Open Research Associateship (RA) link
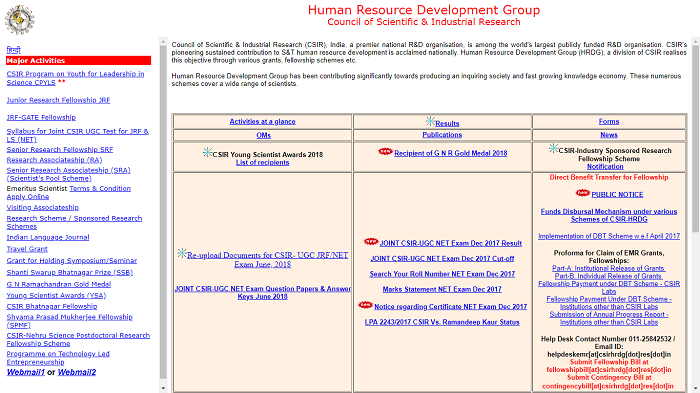The image size is (700, 393). 54,160
